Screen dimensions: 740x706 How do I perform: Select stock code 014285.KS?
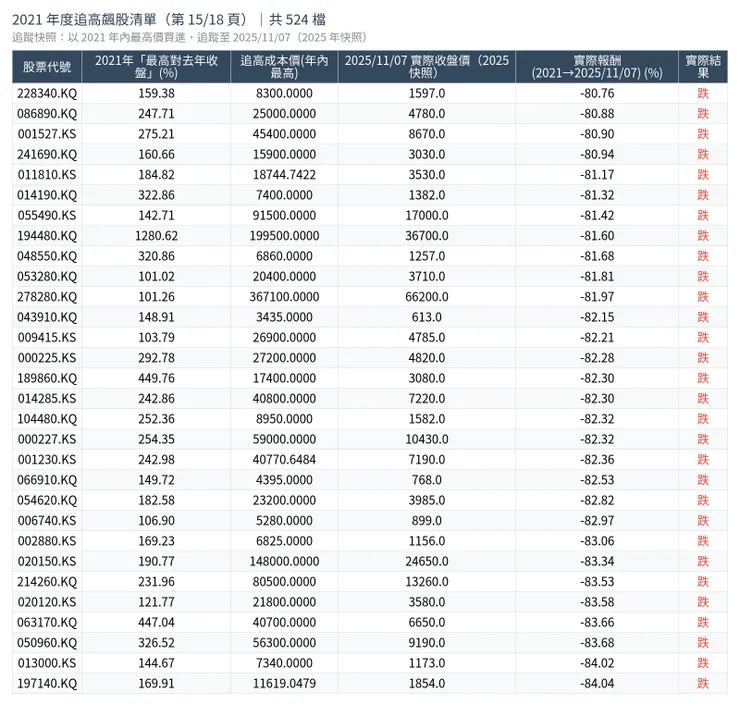coord(47,398)
